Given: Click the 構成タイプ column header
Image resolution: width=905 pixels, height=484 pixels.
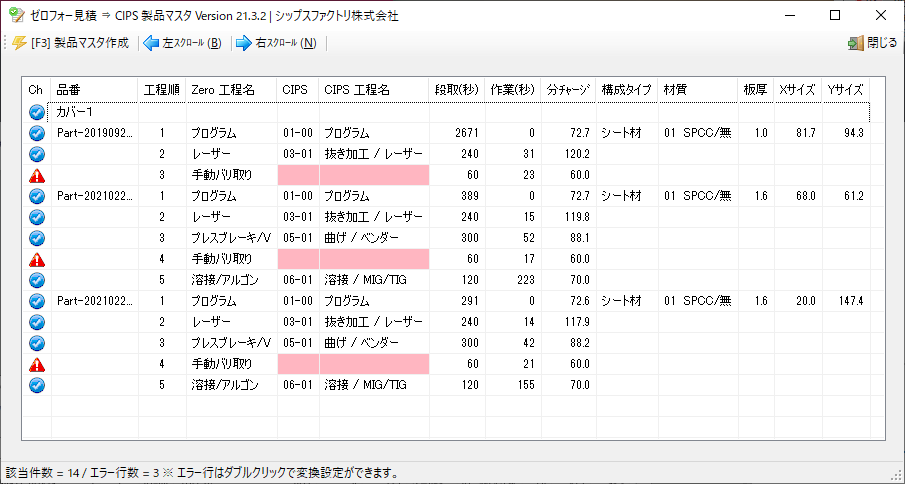Looking at the screenshot, I should tap(627, 90).
